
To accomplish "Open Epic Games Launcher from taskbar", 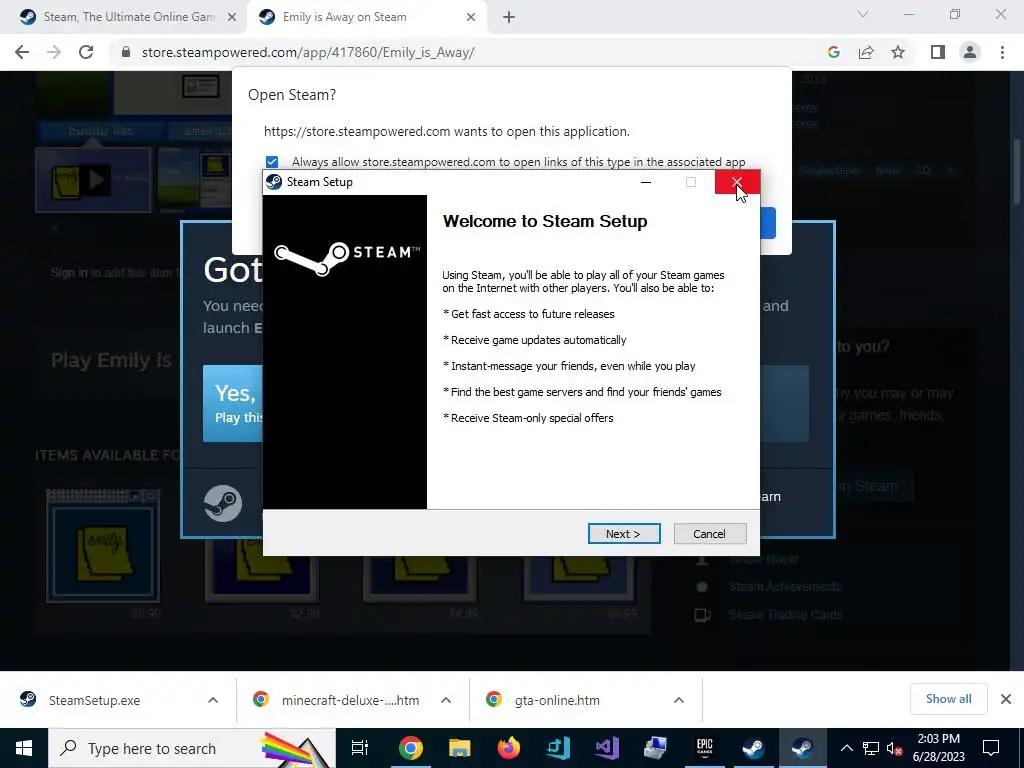I will [x=705, y=748].
